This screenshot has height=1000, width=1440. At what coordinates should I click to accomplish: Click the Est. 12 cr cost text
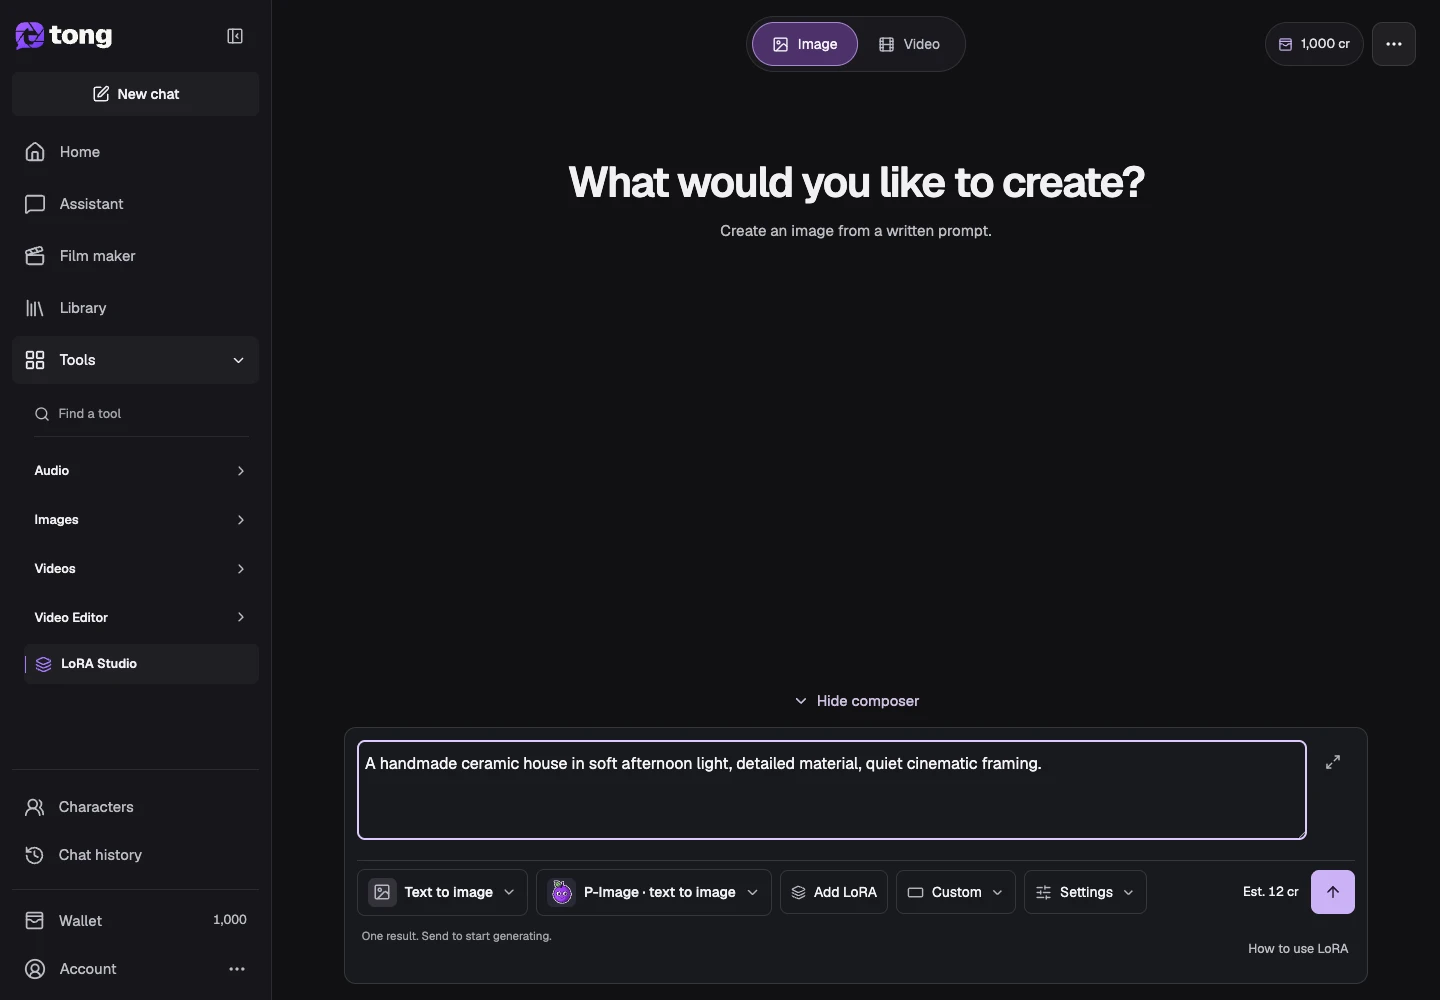[x=1271, y=892]
